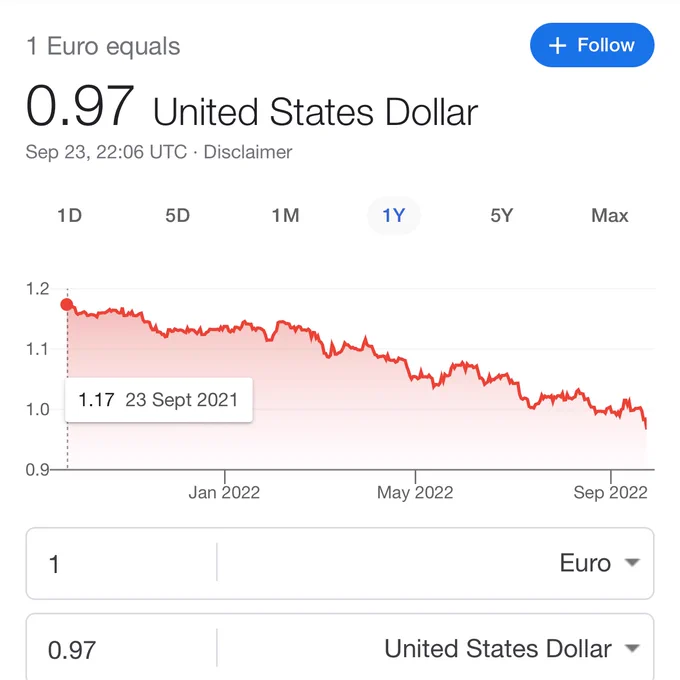Open the Euro currency dropdown arrow
Screen dimensions: 680x680
click(632, 562)
